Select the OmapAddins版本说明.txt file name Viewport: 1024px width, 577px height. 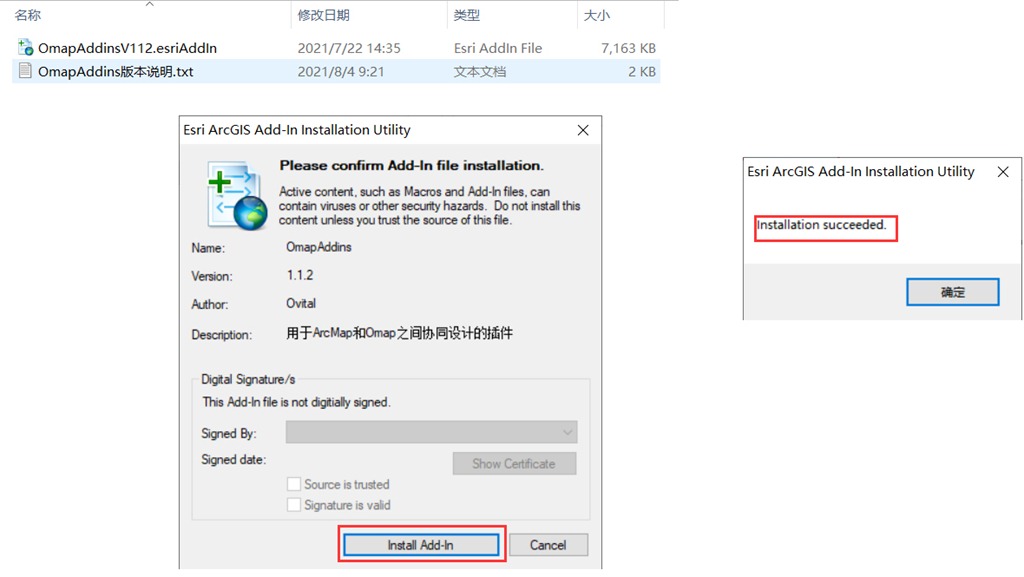115,72
